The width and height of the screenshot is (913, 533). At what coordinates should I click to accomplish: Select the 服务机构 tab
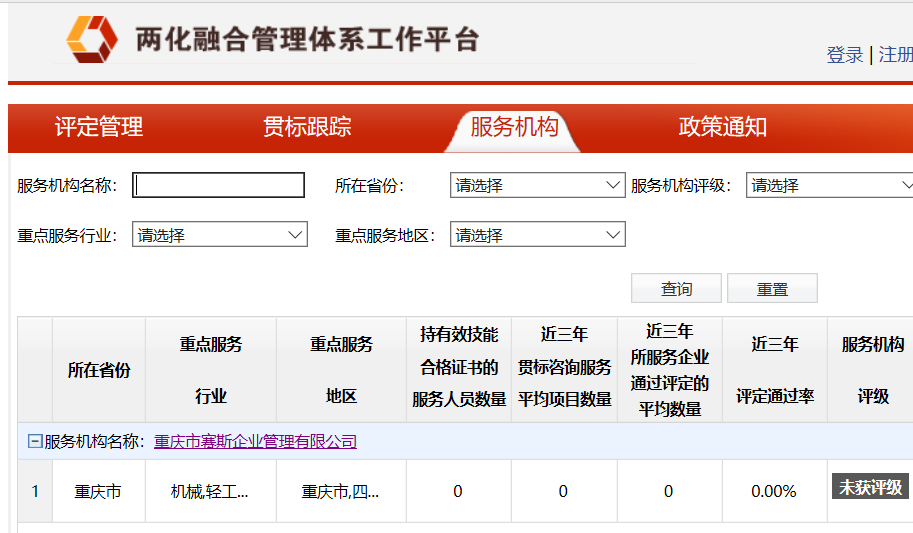[514, 127]
